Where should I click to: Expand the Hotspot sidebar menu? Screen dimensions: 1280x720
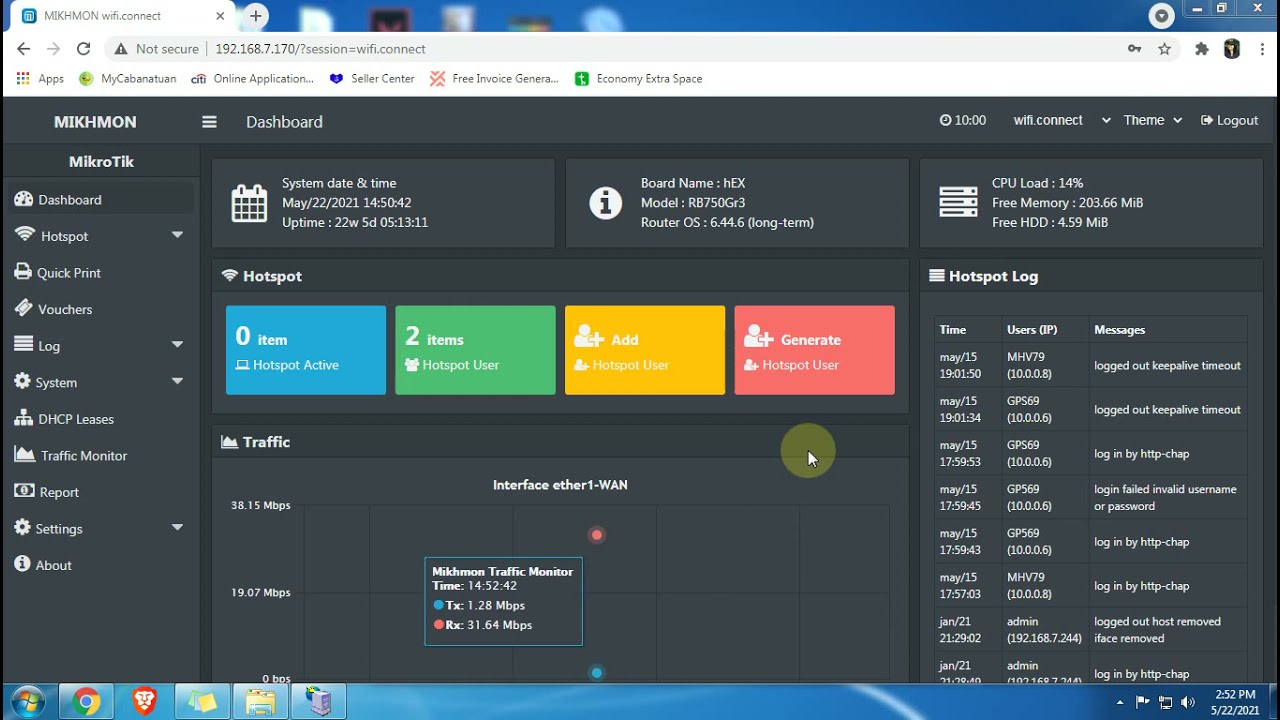(x=100, y=236)
